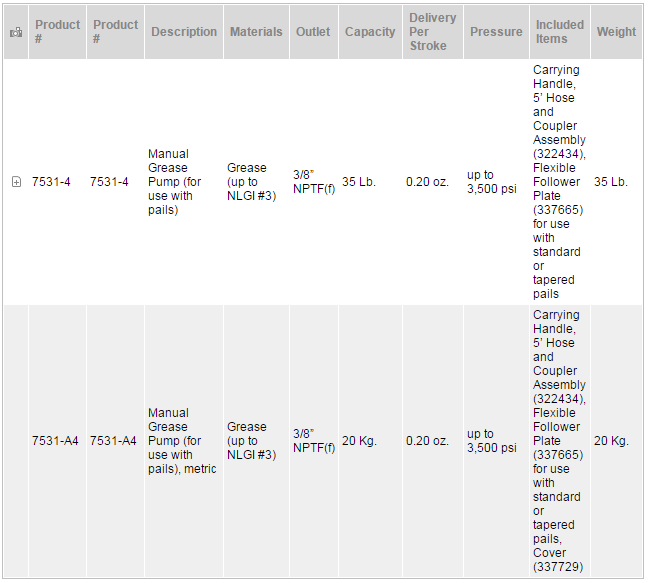The width and height of the screenshot is (650, 583).
Task: Select the Included Items column header
Action: (x=559, y=32)
